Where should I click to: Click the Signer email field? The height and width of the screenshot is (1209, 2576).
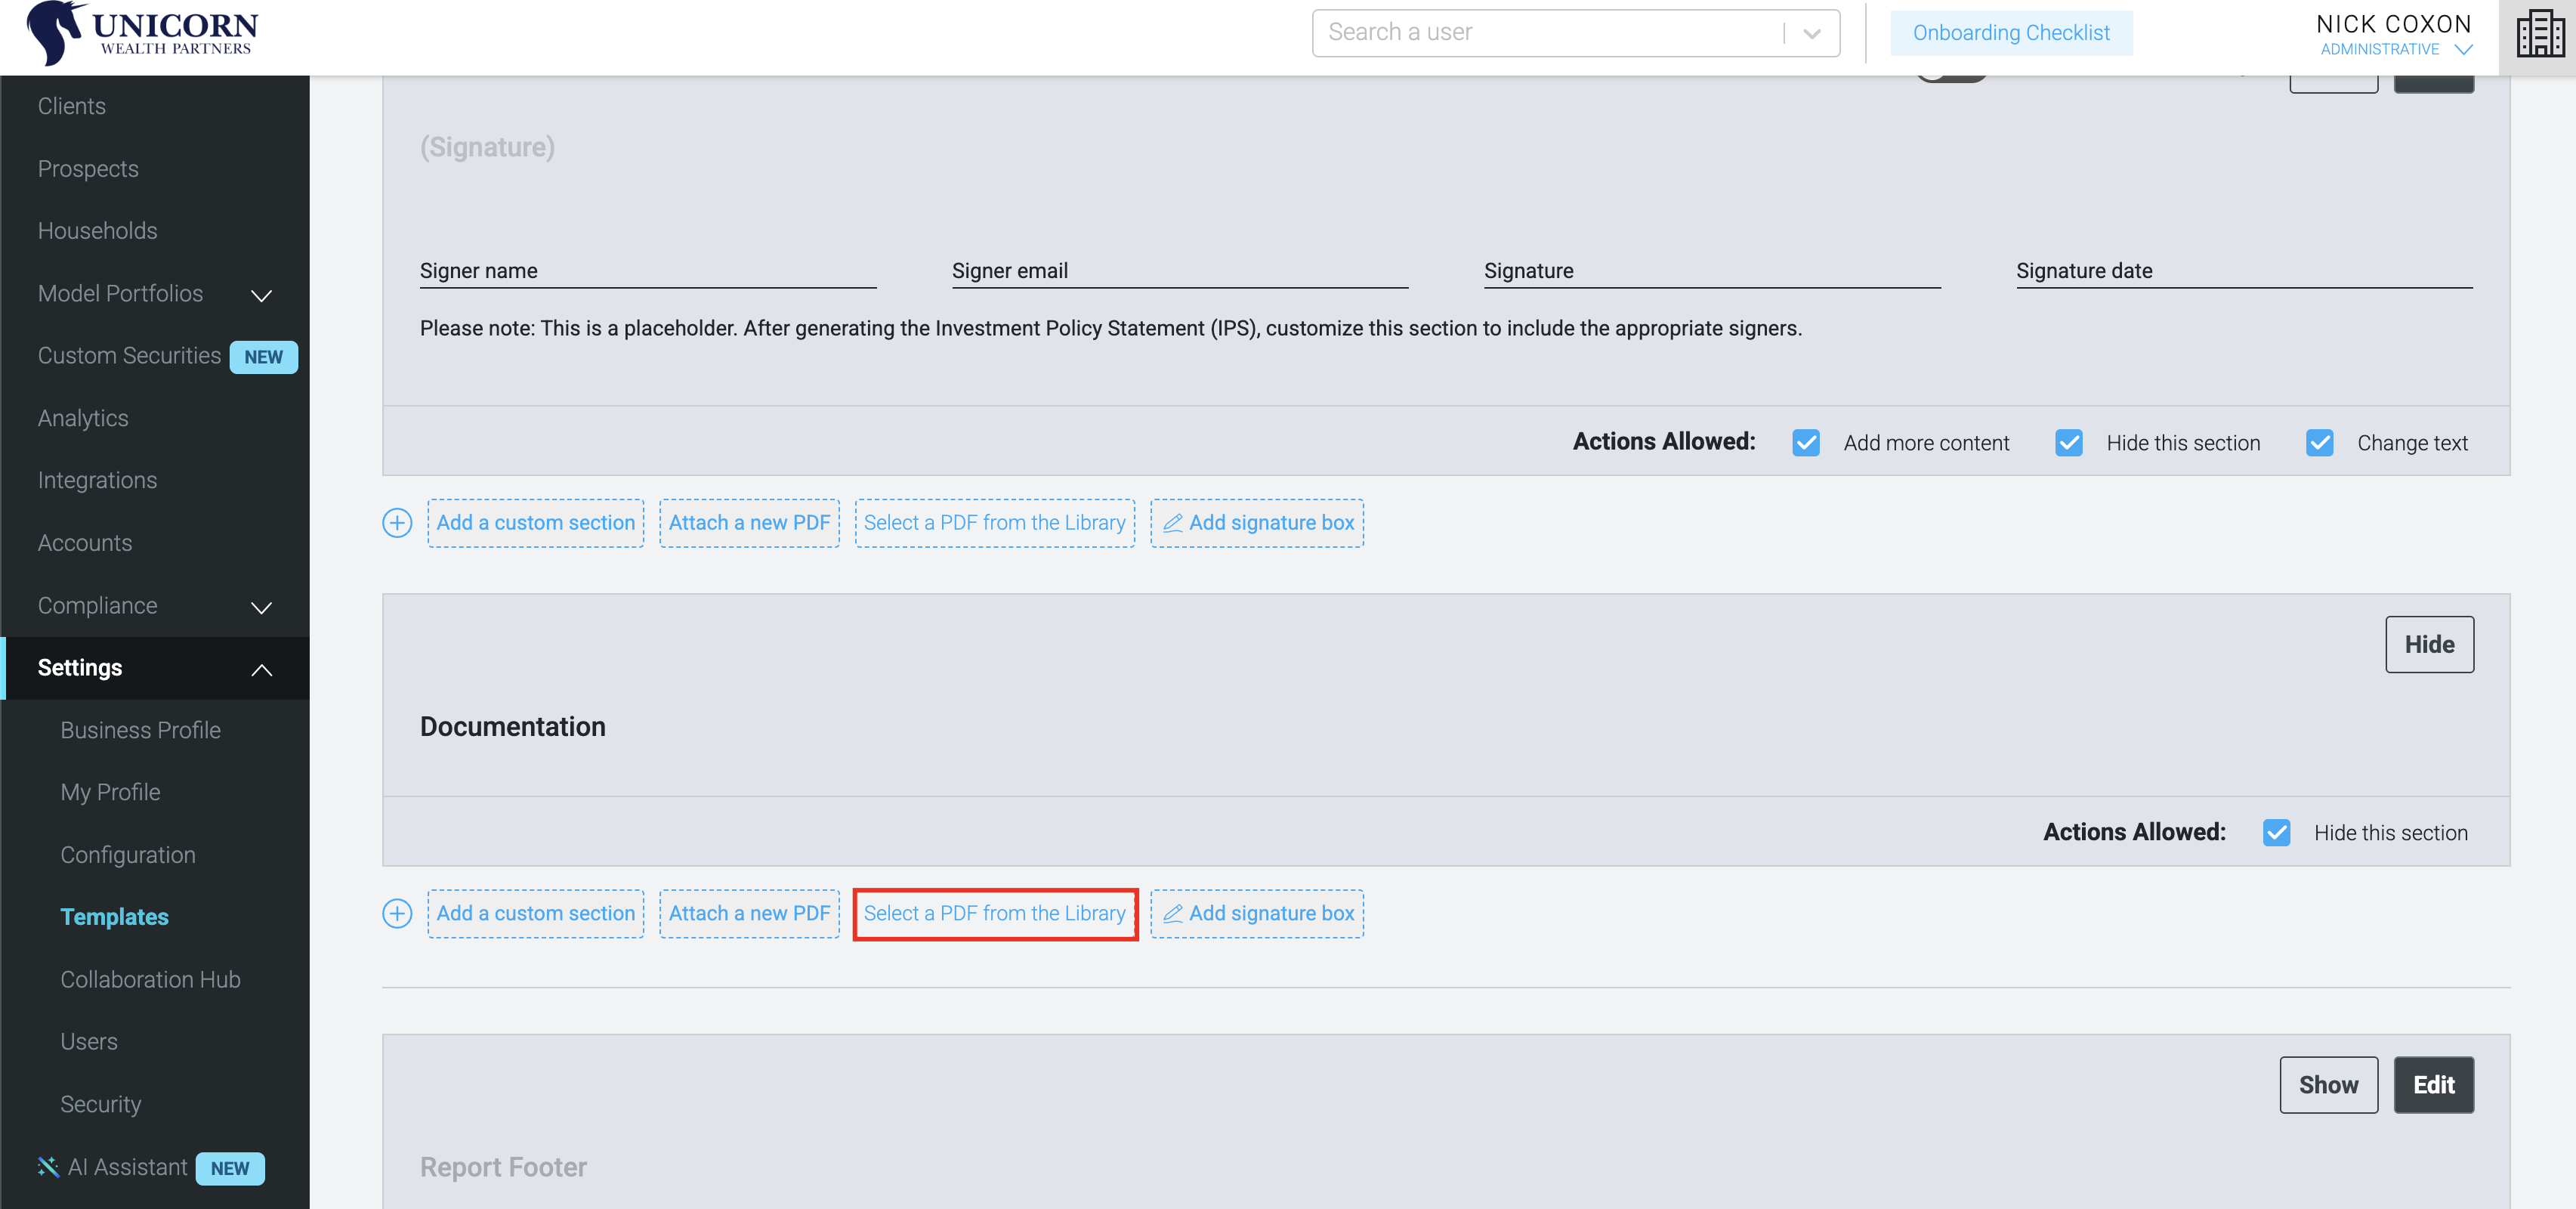click(1180, 271)
